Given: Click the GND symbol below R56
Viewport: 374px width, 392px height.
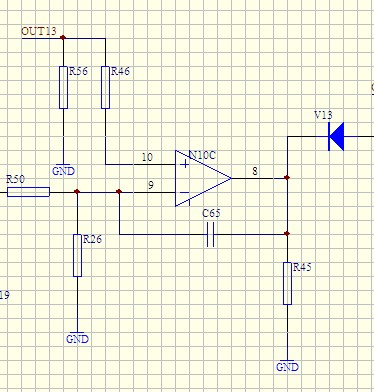Looking at the screenshot, I should [x=63, y=171].
